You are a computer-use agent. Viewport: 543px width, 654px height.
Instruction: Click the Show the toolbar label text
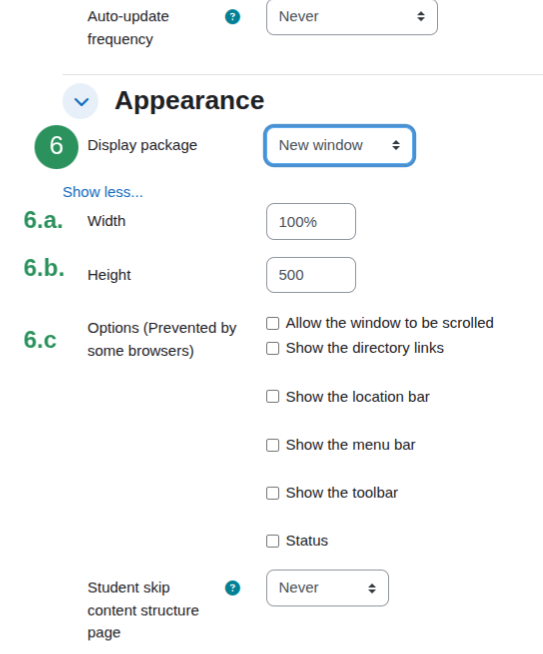[342, 493]
